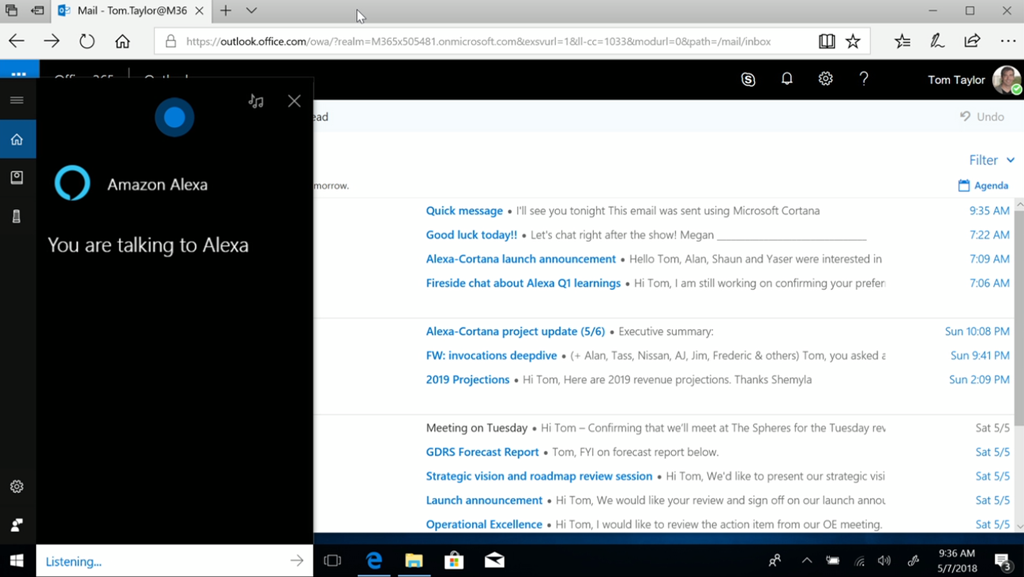Open Cortana Devices icon in sidebar

point(17,216)
